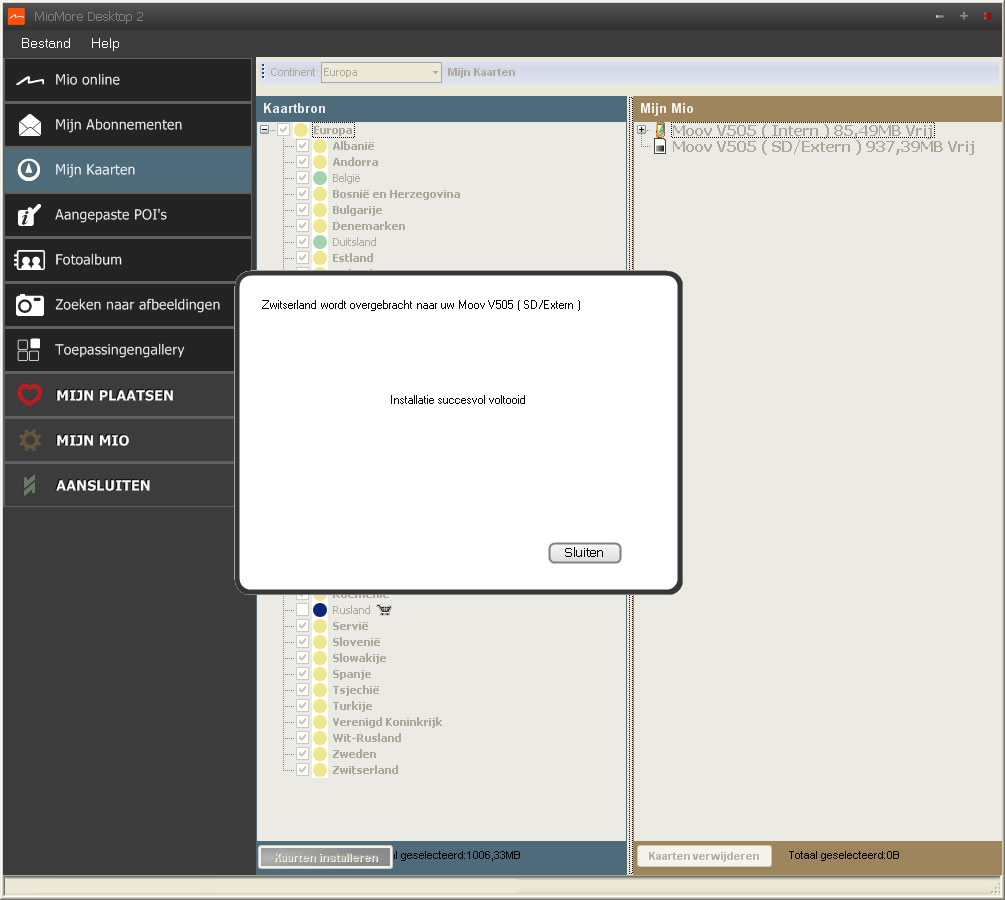Screen dimensions: 1005x900
Task: Click the Moov V505 SD/Extern card icon
Action: (x=660, y=147)
